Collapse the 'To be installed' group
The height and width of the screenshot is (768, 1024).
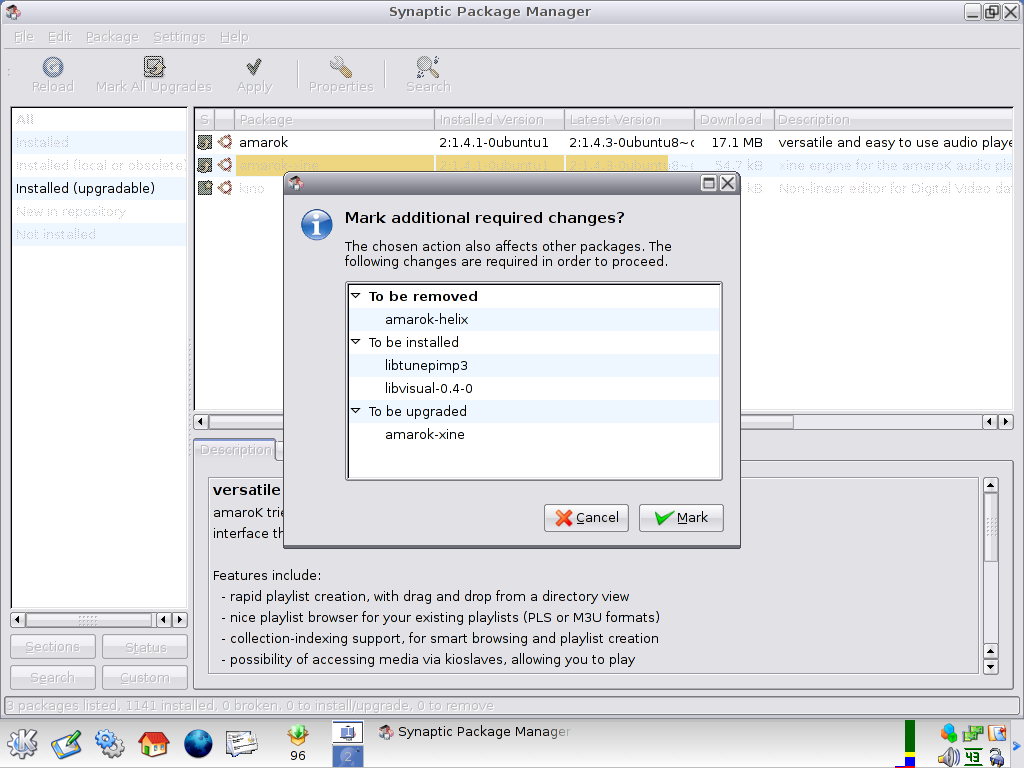[x=356, y=342]
